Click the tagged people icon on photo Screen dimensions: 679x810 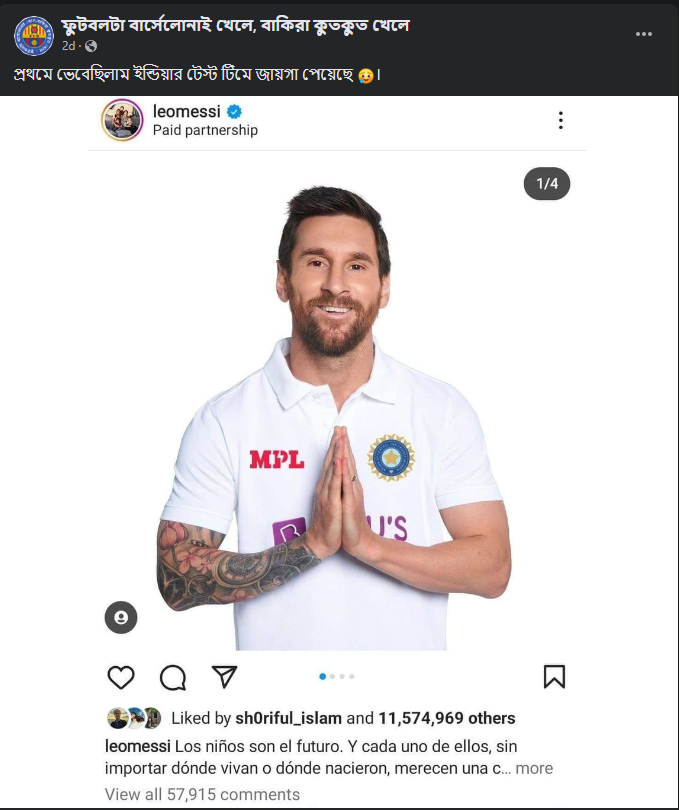coord(121,617)
